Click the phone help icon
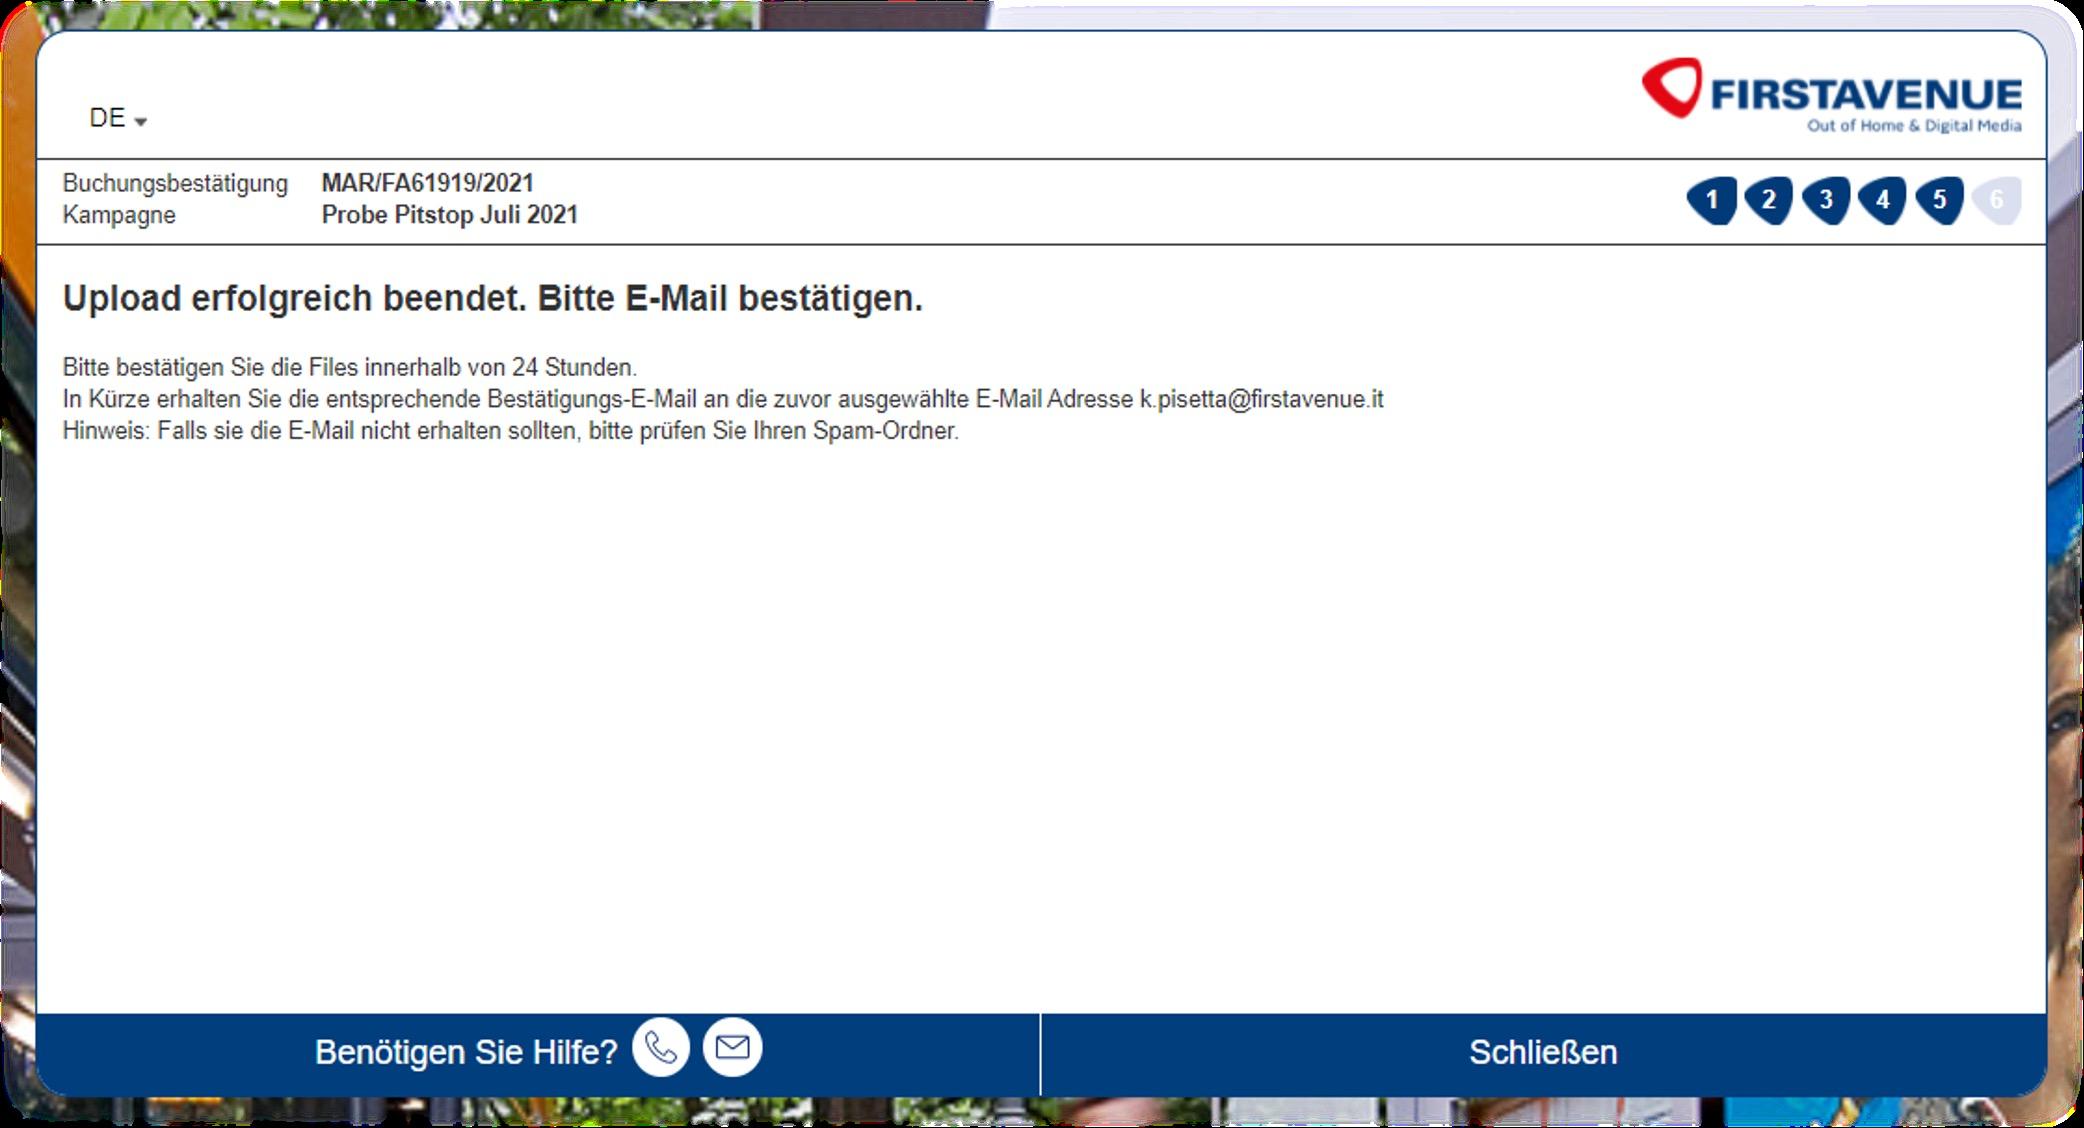The height and width of the screenshot is (1128, 2084). 661,1048
